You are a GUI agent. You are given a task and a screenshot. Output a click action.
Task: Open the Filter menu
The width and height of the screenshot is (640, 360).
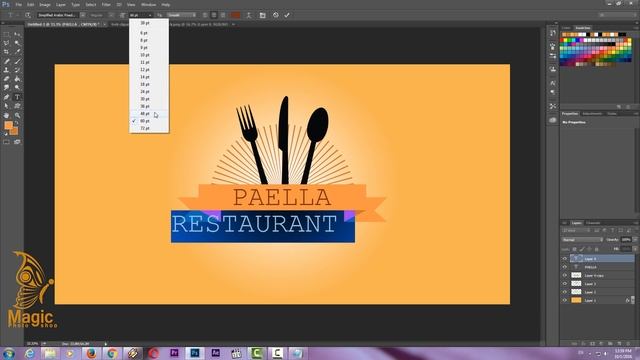click(106, 4)
